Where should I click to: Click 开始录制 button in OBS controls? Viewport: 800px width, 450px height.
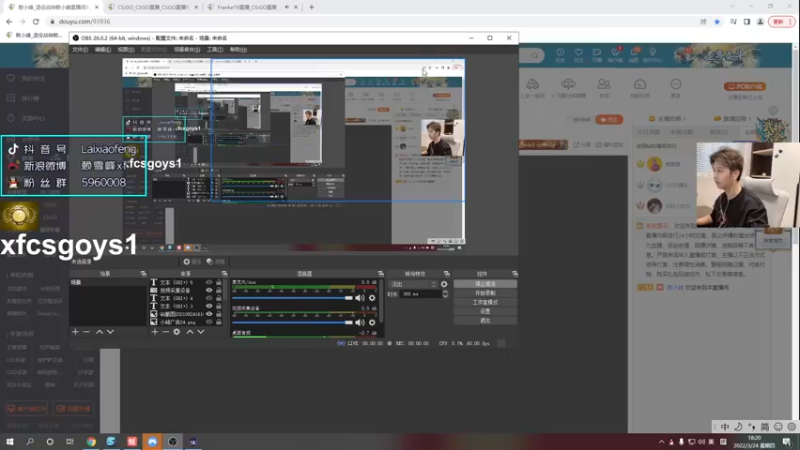tap(485, 293)
